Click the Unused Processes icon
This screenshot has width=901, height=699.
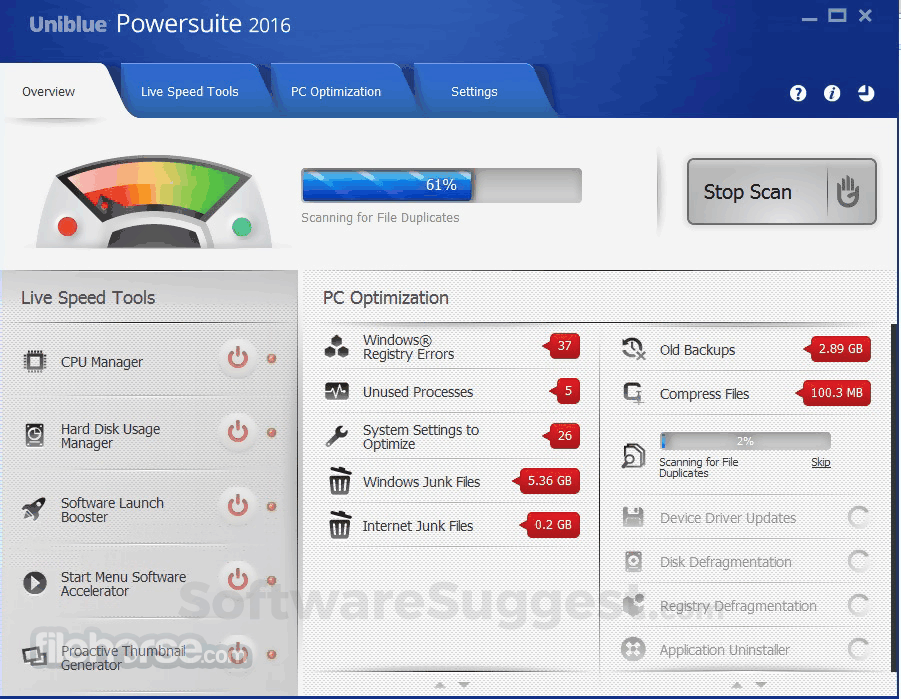point(337,391)
